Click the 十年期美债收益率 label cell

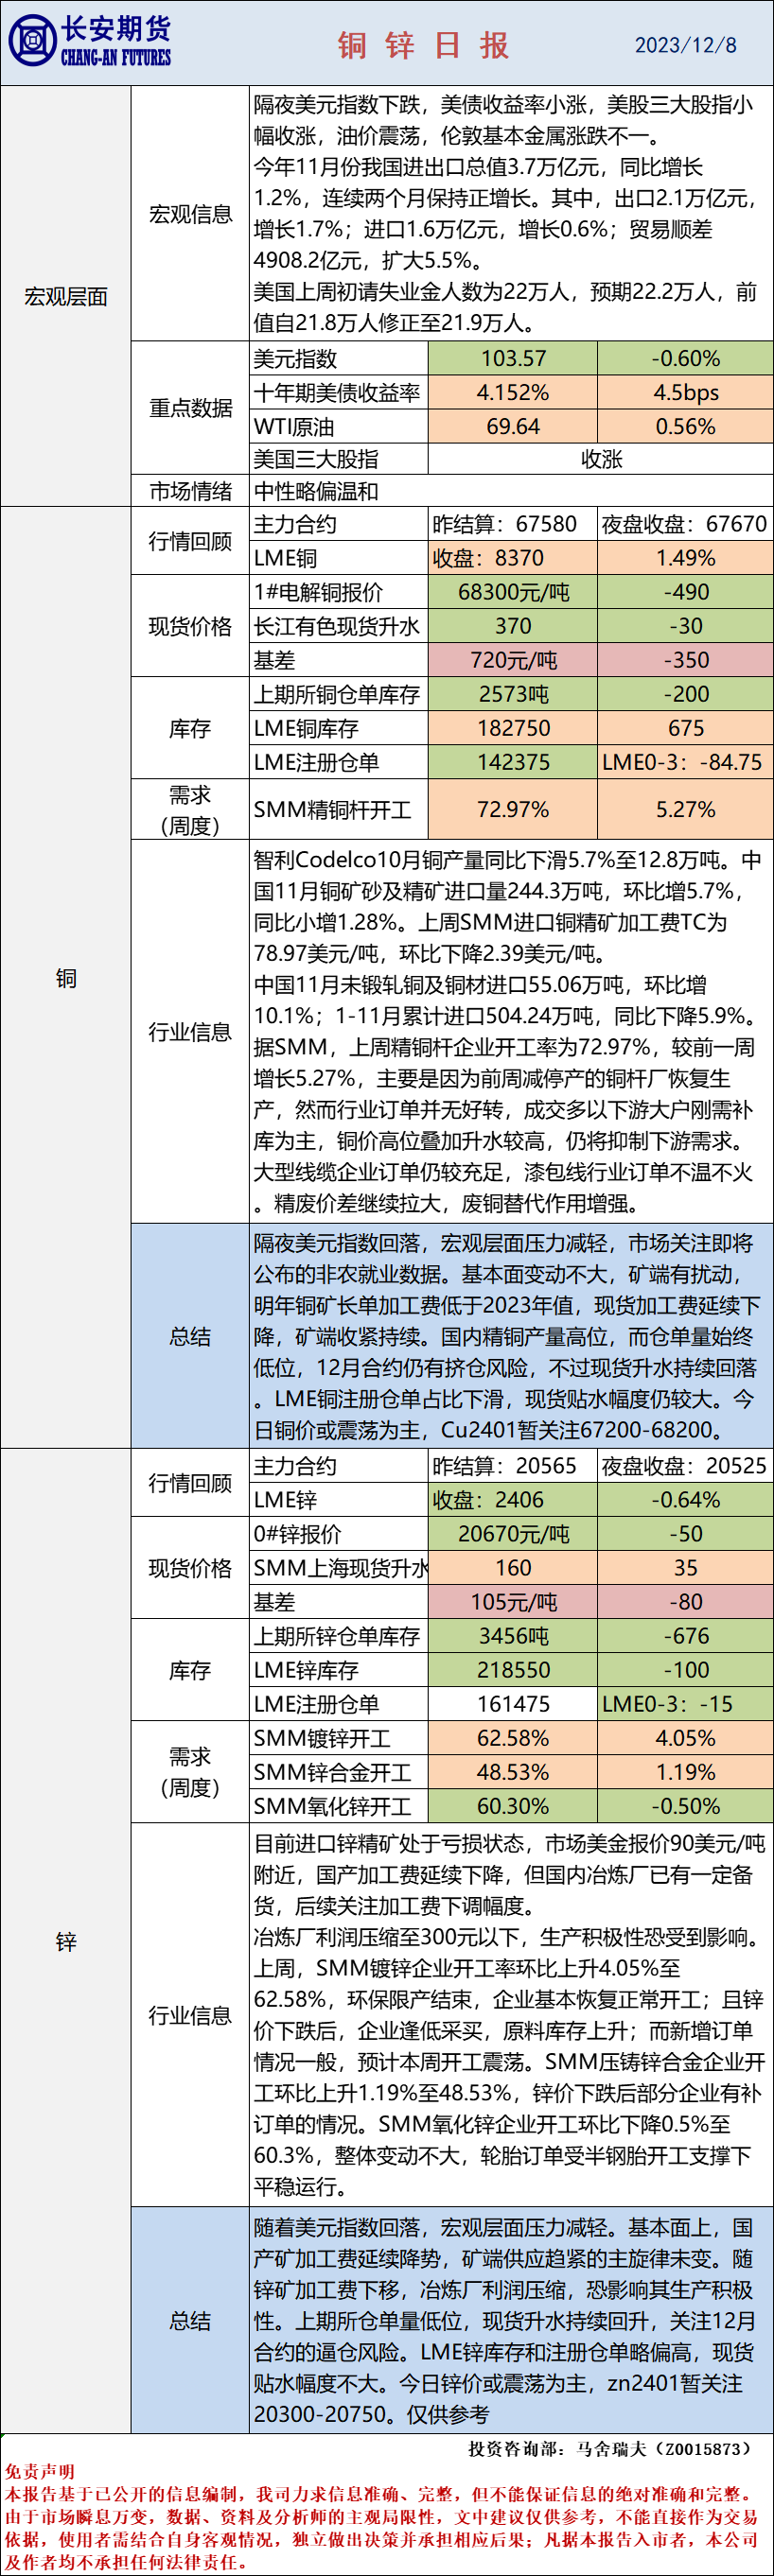339,392
